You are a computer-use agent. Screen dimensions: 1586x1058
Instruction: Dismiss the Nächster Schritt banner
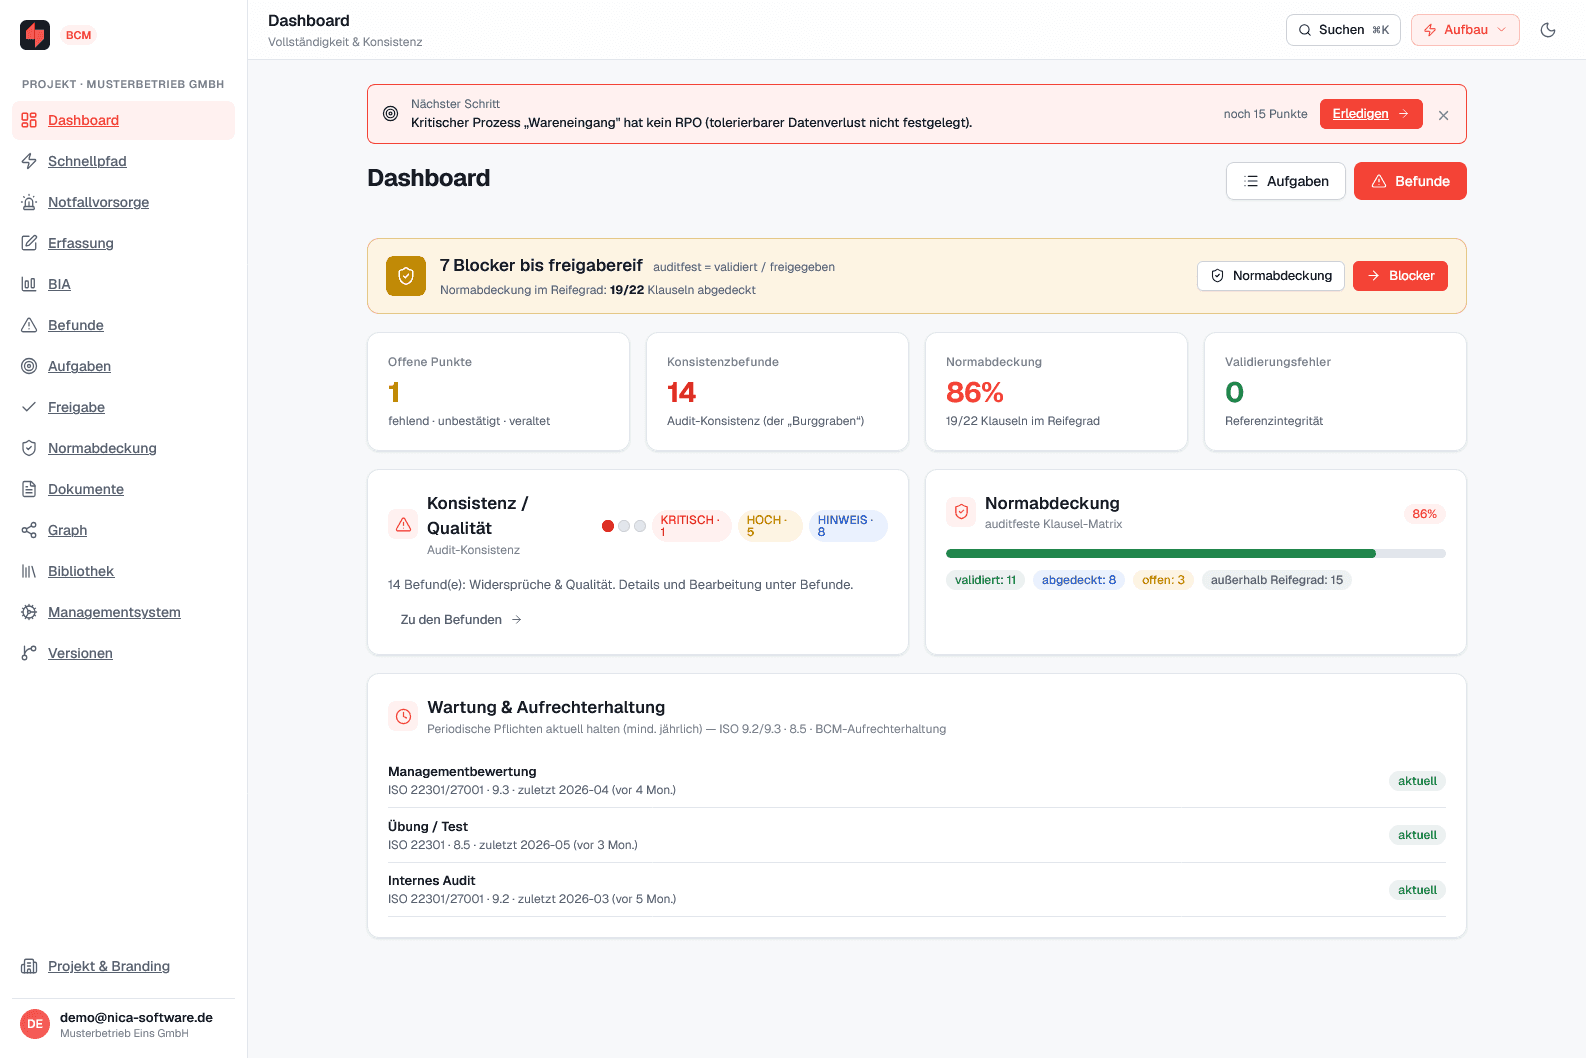click(1443, 115)
